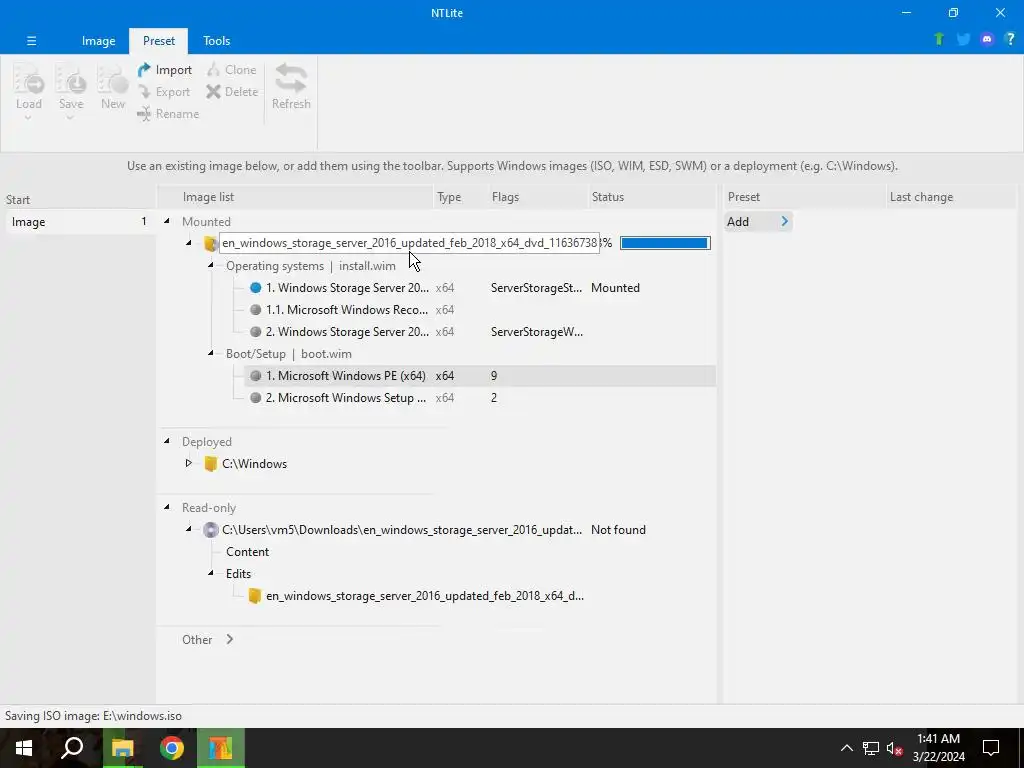Viewport: 1024px width, 768px height.
Task: Click the mounted image name tooltip text
Action: coord(409,243)
